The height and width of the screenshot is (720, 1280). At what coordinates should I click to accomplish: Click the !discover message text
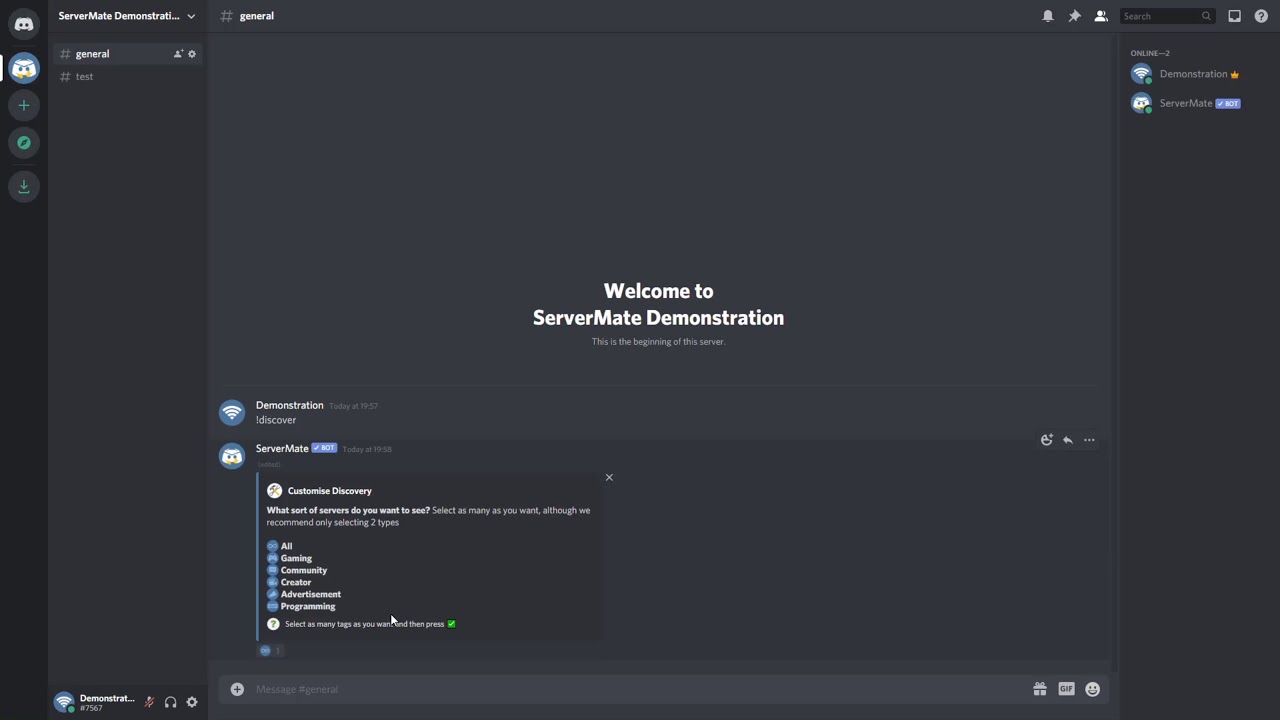tap(276, 420)
